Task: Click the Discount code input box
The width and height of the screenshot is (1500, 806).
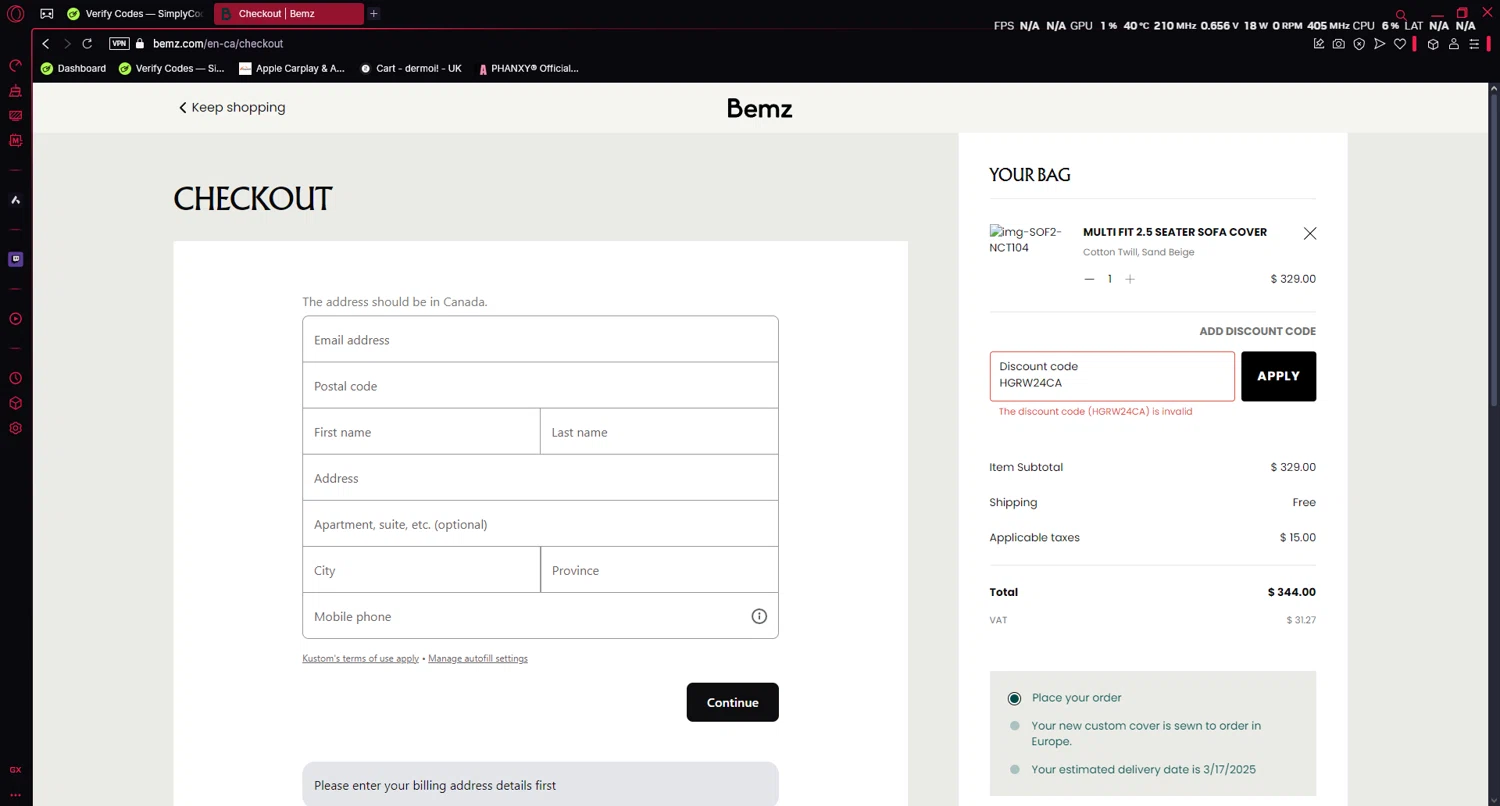Action: (x=1112, y=376)
